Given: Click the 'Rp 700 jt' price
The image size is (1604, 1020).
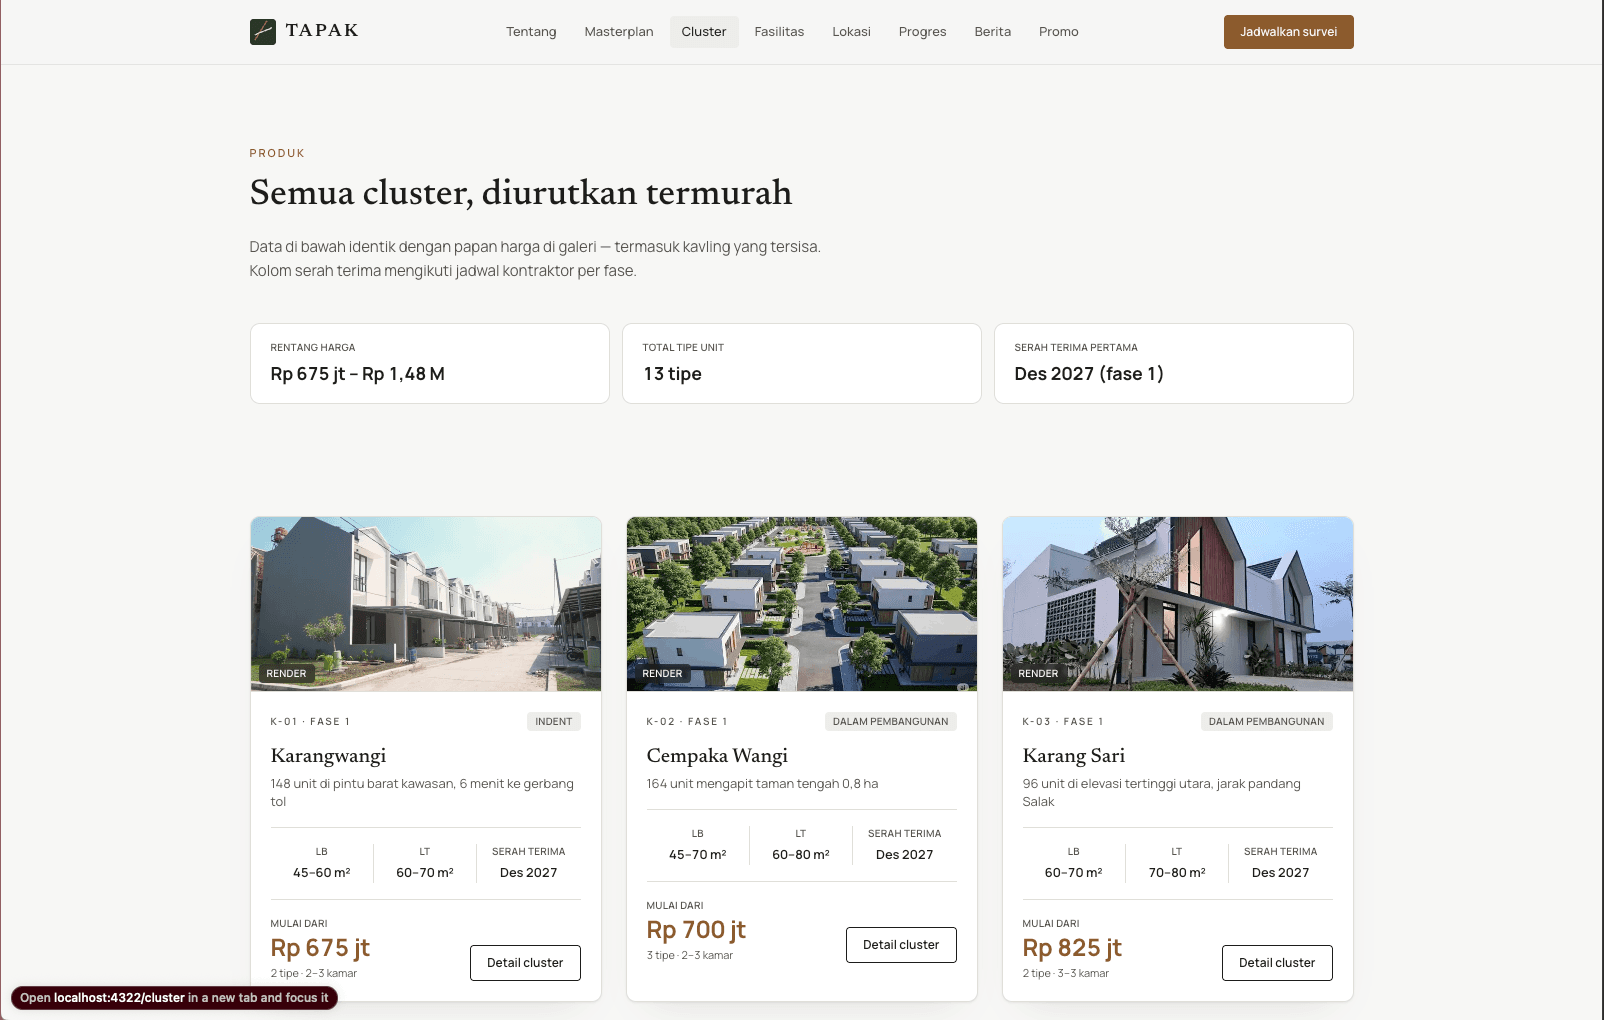Looking at the screenshot, I should click(x=696, y=930).
